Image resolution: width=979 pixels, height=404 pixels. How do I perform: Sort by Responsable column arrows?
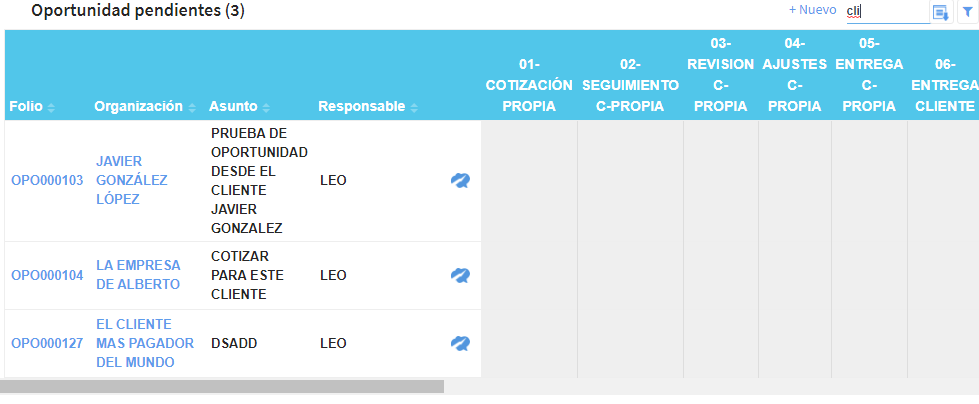(x=414, y=107)
